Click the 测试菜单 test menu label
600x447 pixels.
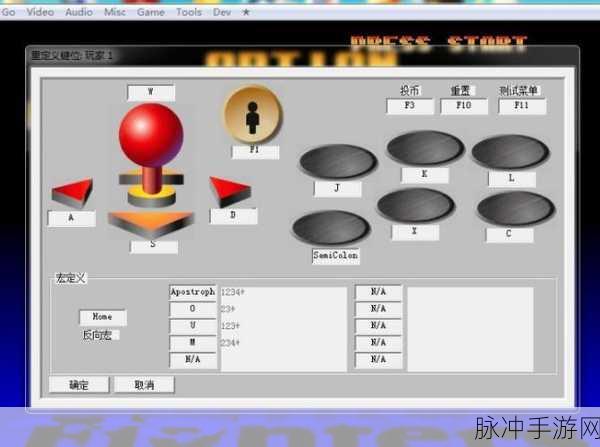(518, 91)
